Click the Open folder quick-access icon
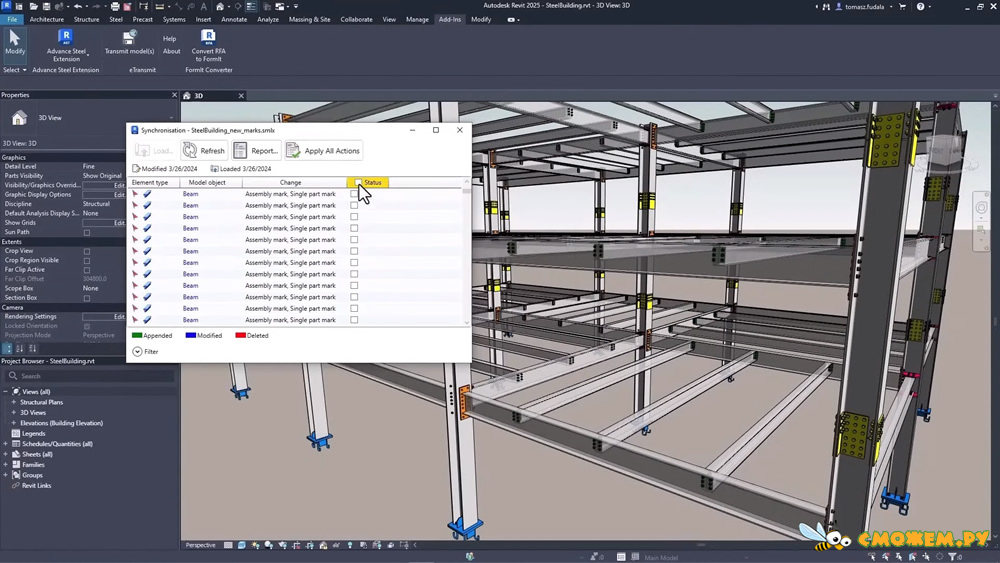1000x563 pixels. 33,6
